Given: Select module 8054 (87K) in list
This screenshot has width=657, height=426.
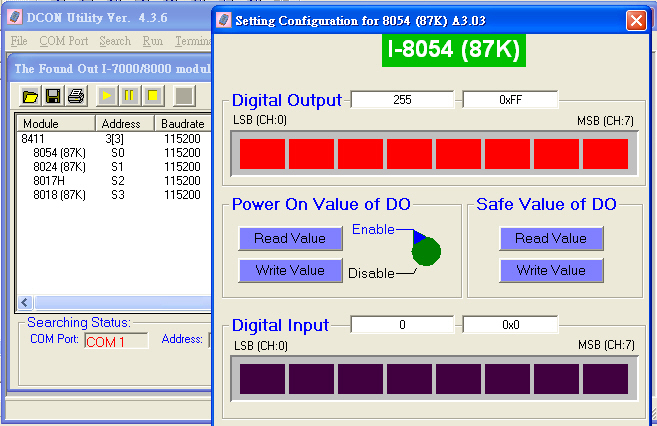Looking at the screenshot, I should click(59, 152).
